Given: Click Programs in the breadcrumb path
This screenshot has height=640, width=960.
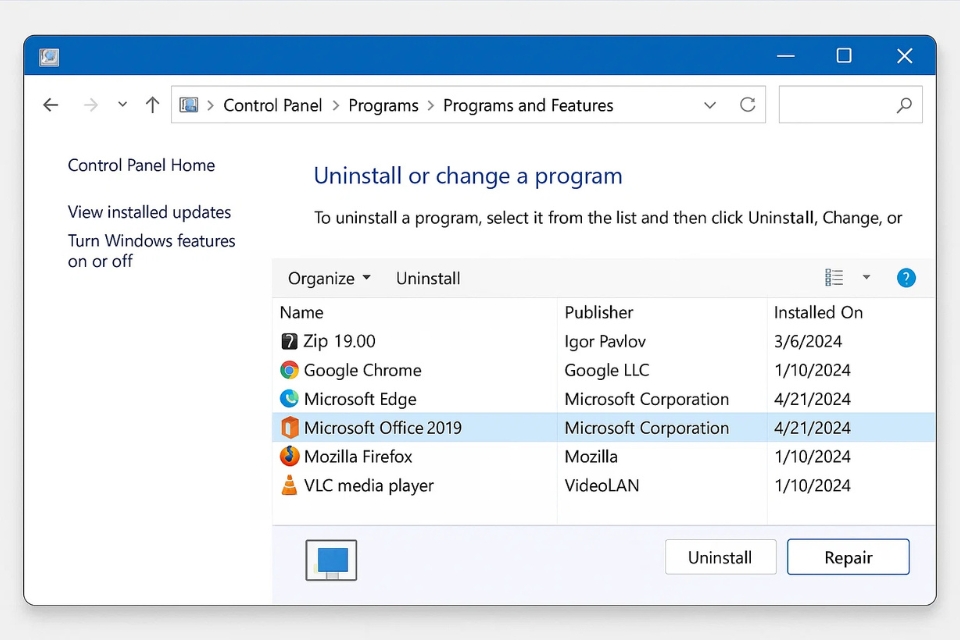Looking at the screenshot, I should point(383,105).
